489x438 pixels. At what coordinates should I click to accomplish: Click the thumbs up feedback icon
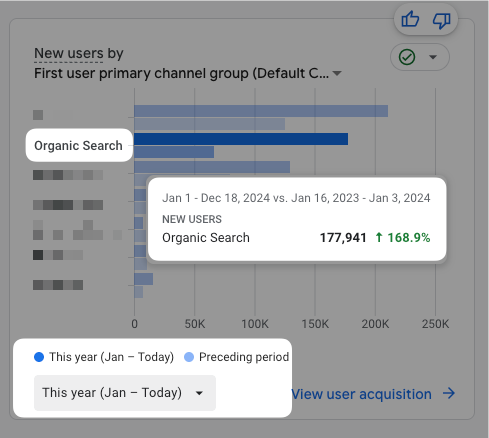coord(410,19)
